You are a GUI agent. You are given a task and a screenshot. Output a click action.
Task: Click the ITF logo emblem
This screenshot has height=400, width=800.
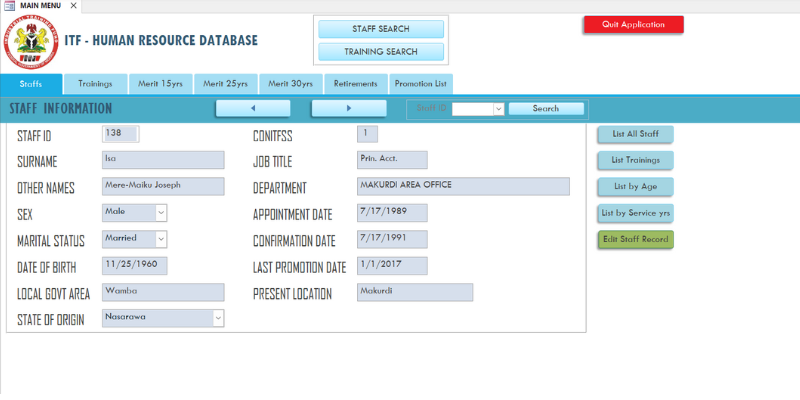31,42
